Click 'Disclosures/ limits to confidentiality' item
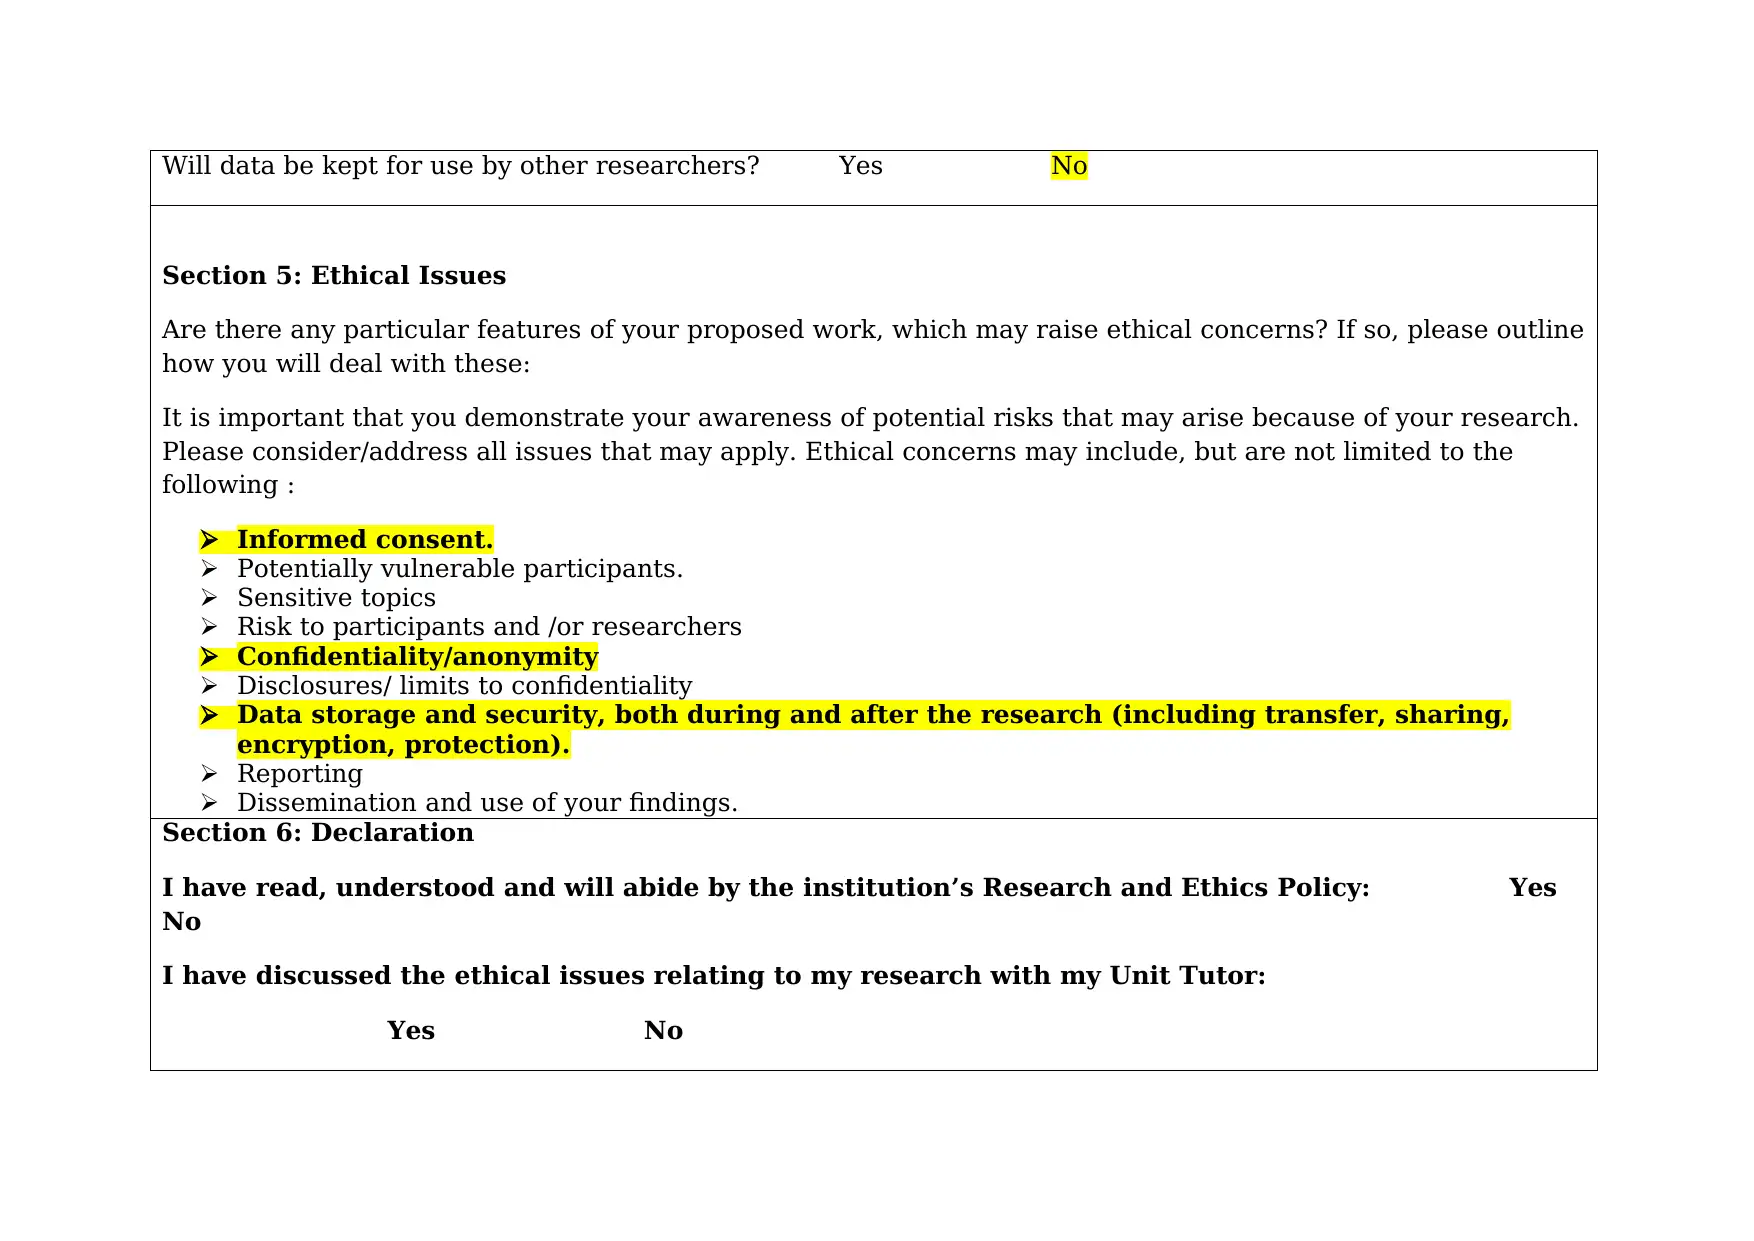This screenshot has height=1241, width=1754. coord(464,686)
